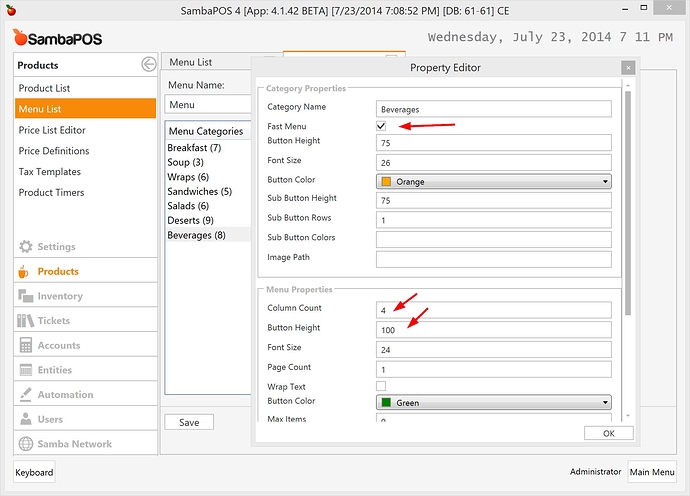Open the Users section

85,419
